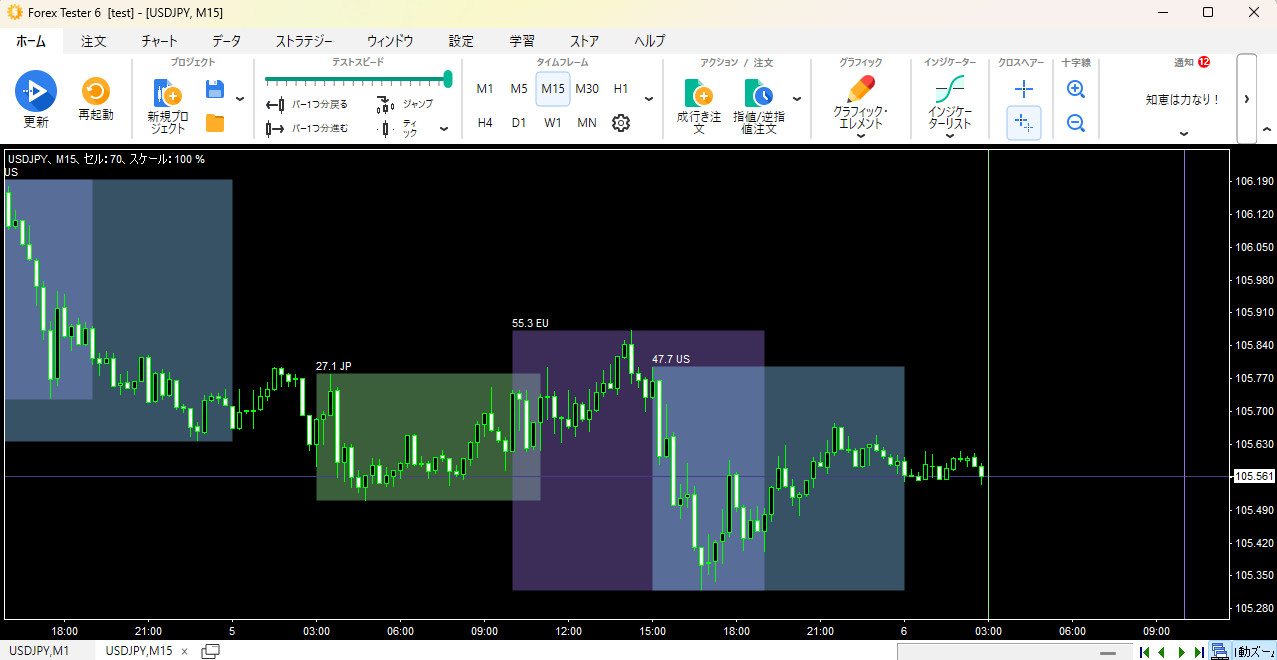Show more ribbon groups with right arrow
Image resolution: width=1277 pixels, height=660 pixels.
coord(1247,99)
